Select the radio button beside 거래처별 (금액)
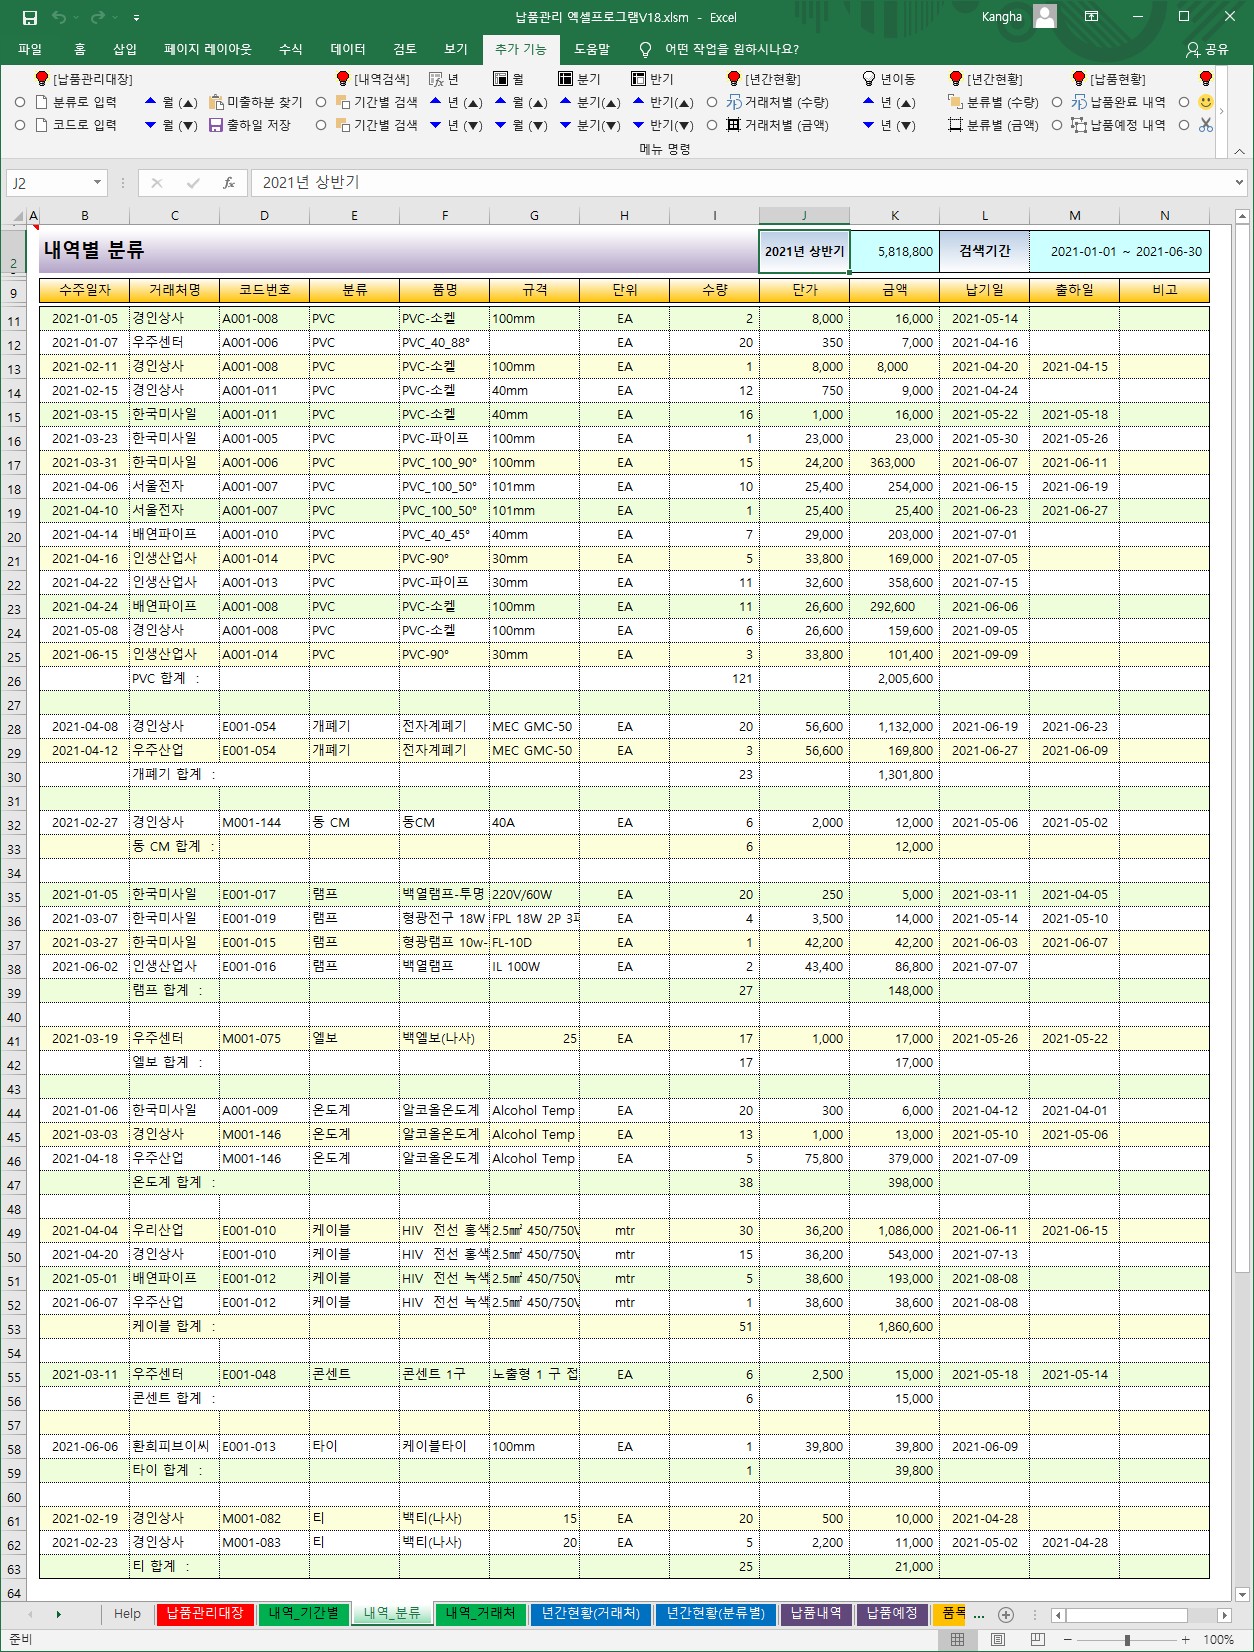This screenshot has height=1652, width=1254. 712,125
